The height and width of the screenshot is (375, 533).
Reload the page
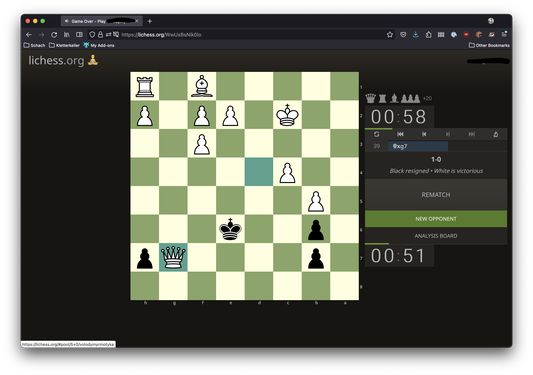[54, 35]
